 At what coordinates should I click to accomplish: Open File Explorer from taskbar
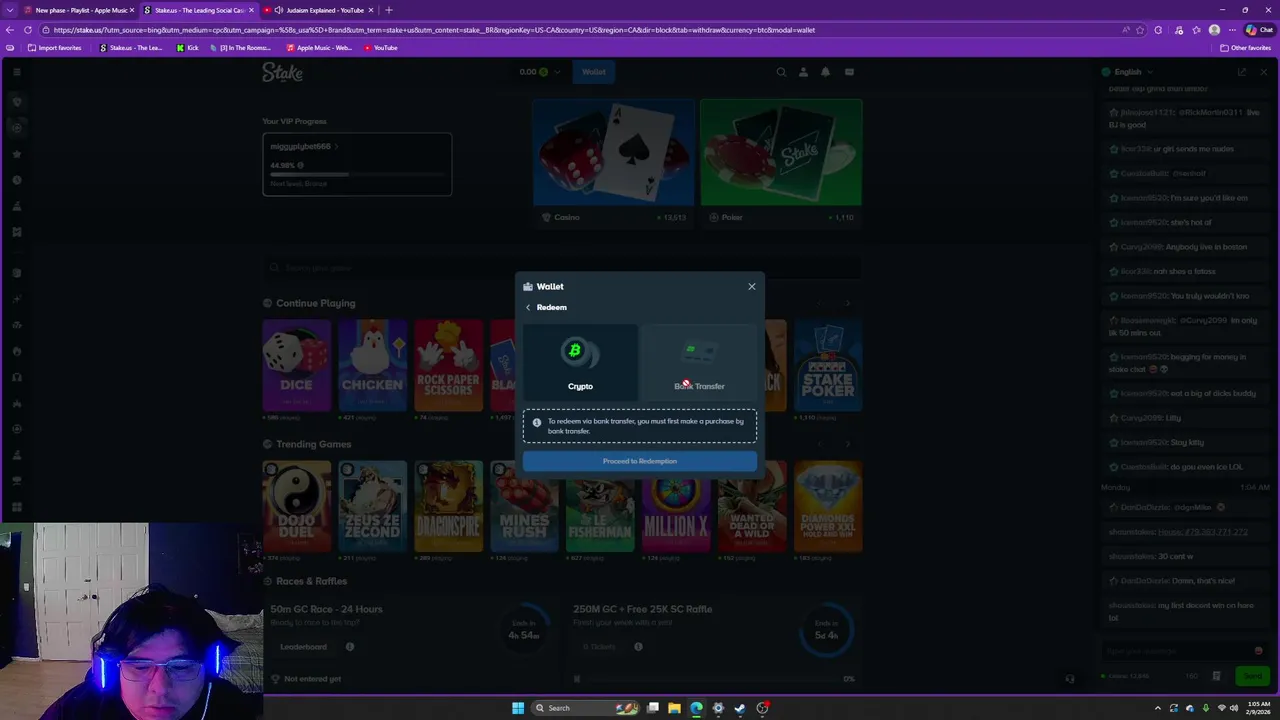(x=674, y=708)
